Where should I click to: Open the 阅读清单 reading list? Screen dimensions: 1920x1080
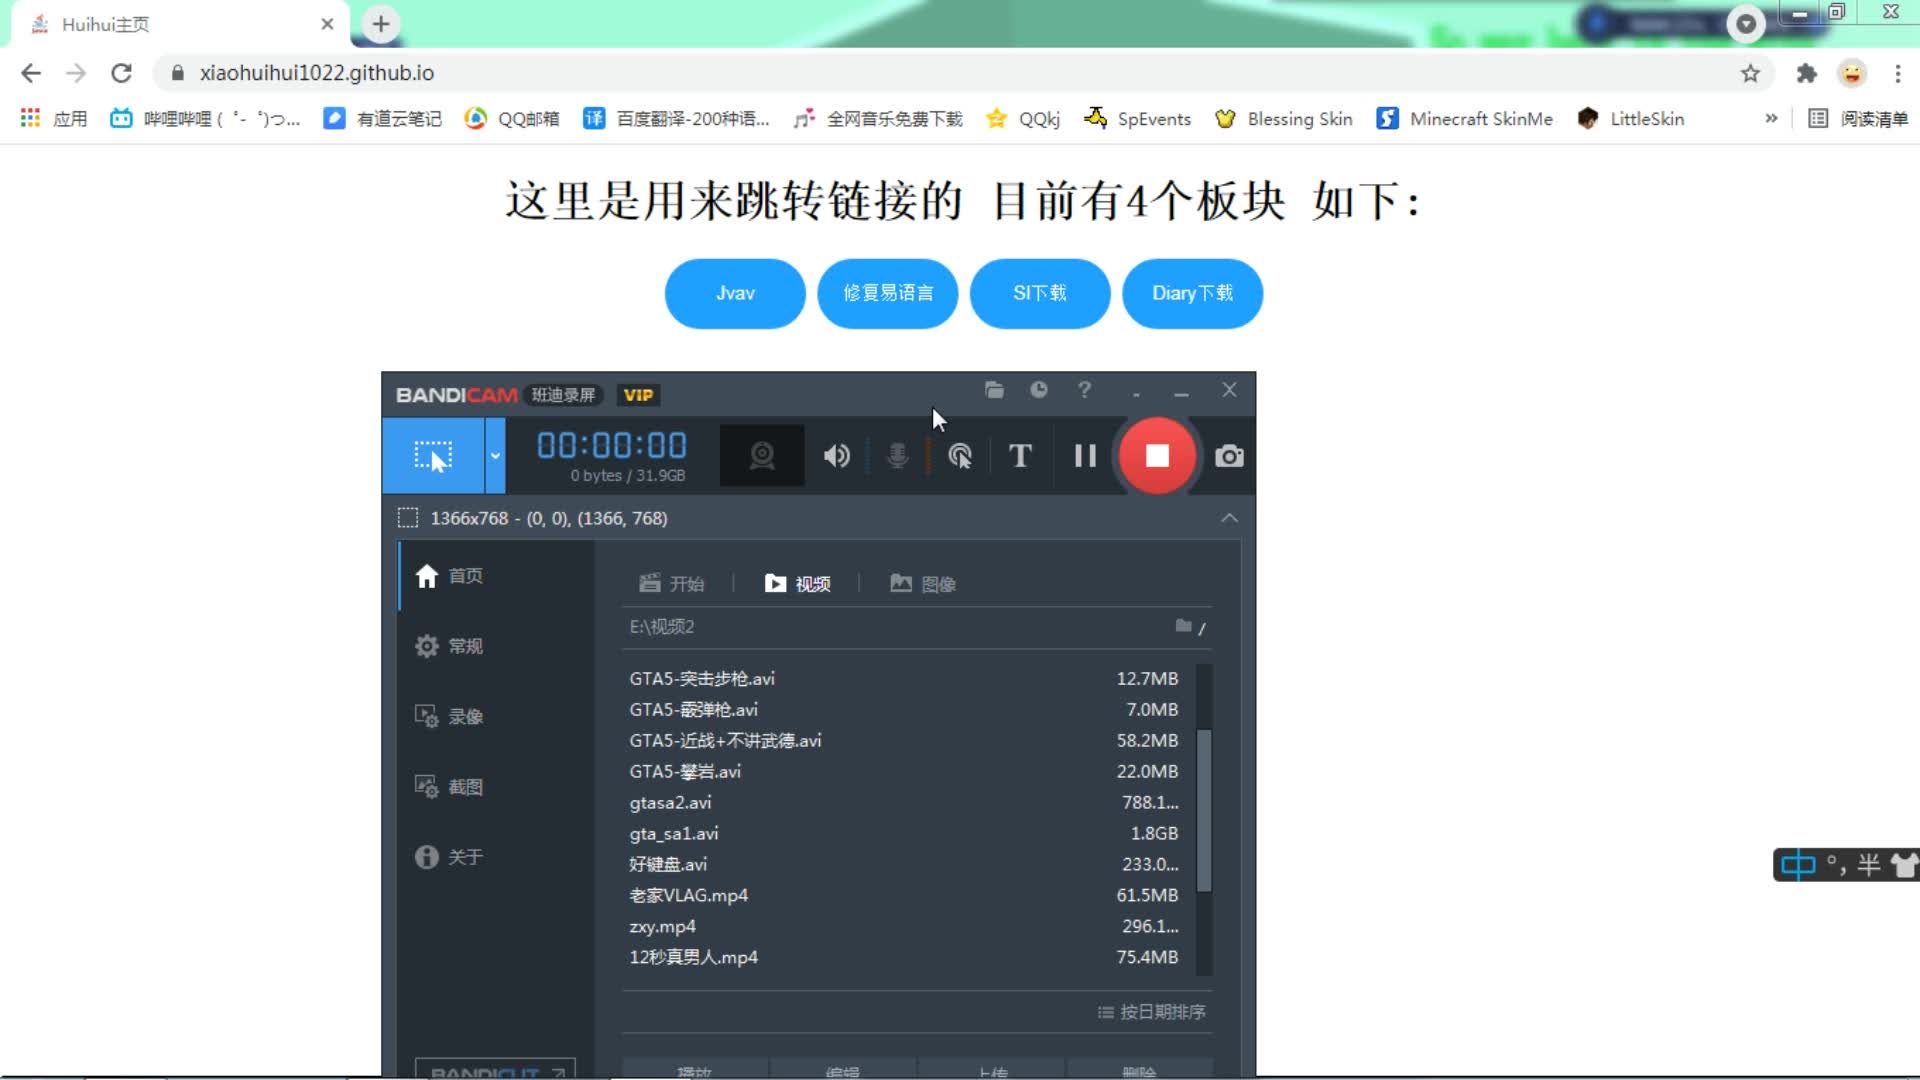click(1859, 119)
